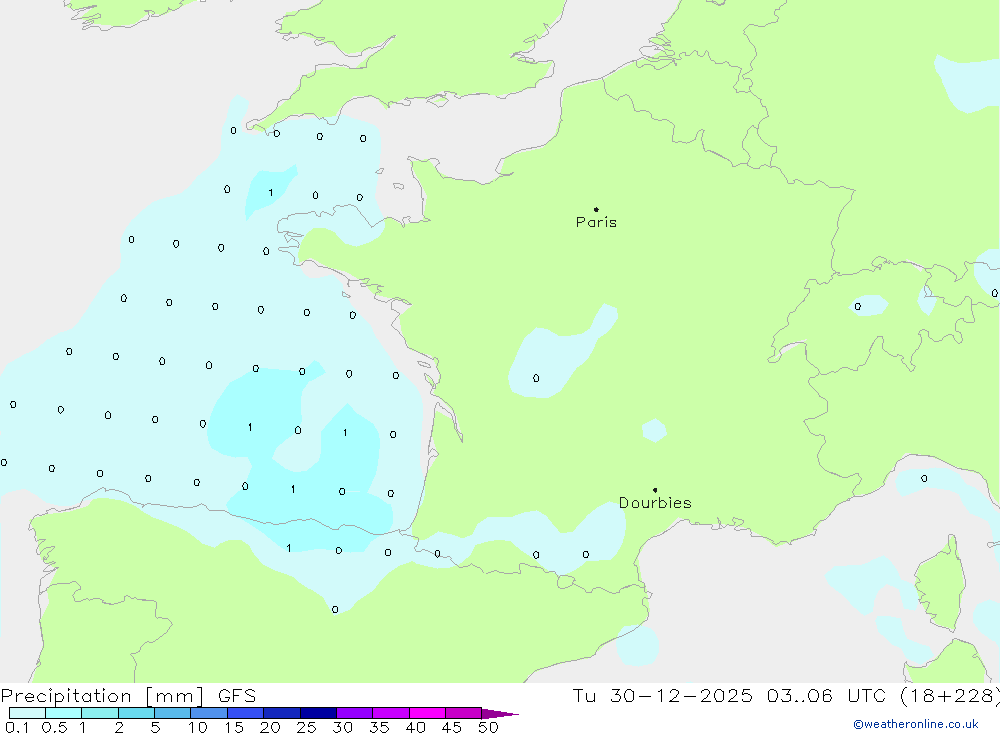Select the 0.1–0.5 mm legend swatch
1000x733 pixels.
(27, 713)
